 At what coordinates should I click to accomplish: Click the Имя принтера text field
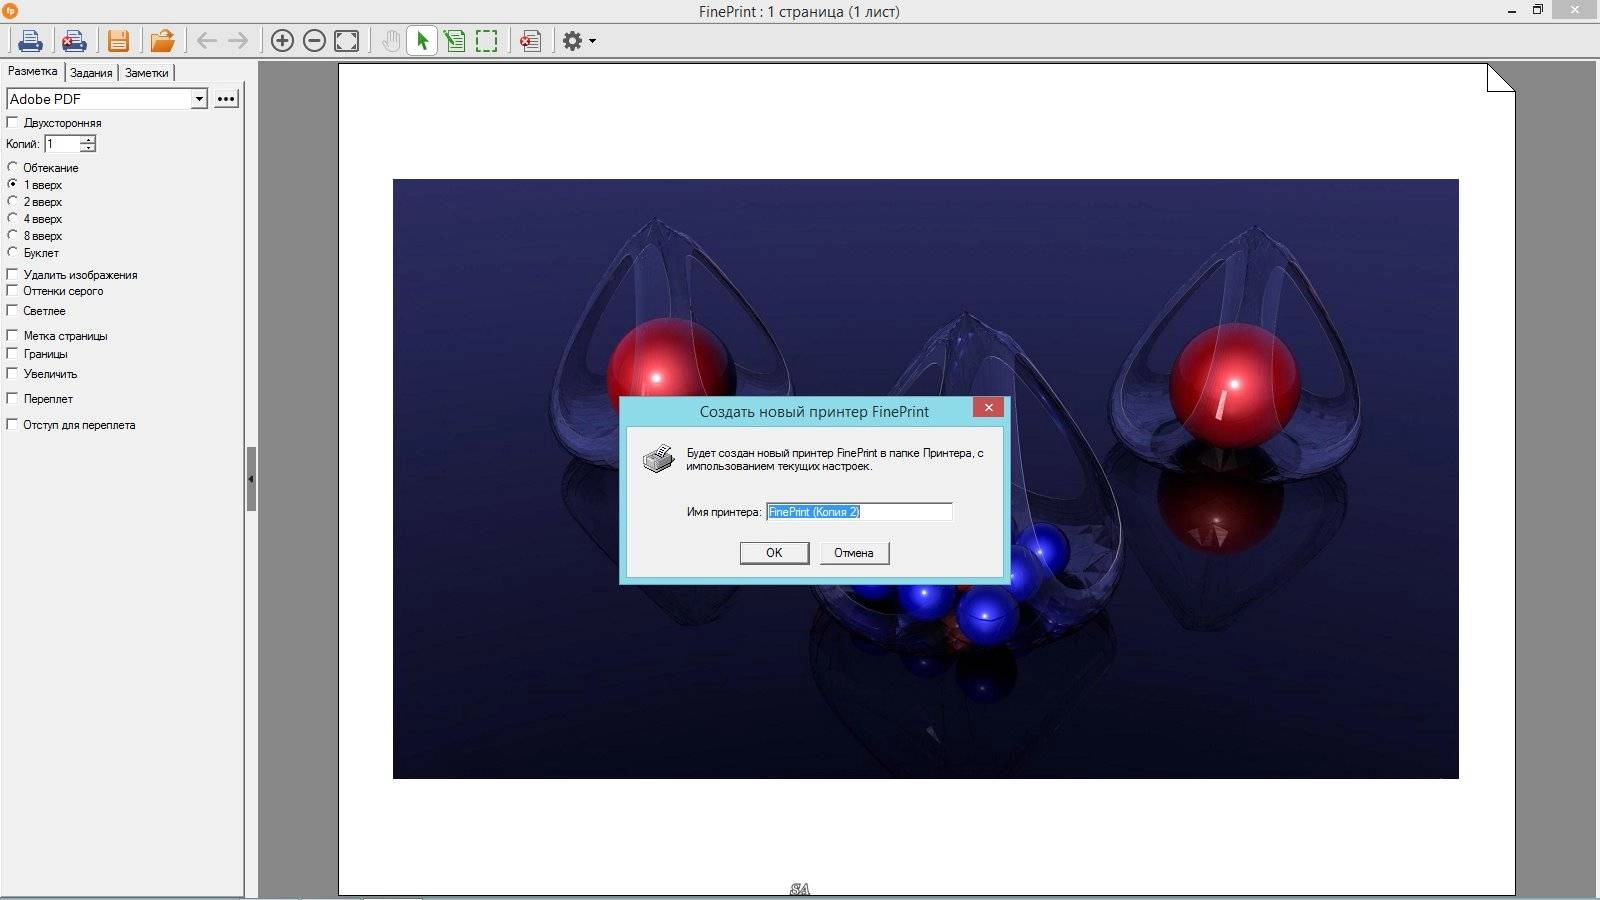coord(859,512)
